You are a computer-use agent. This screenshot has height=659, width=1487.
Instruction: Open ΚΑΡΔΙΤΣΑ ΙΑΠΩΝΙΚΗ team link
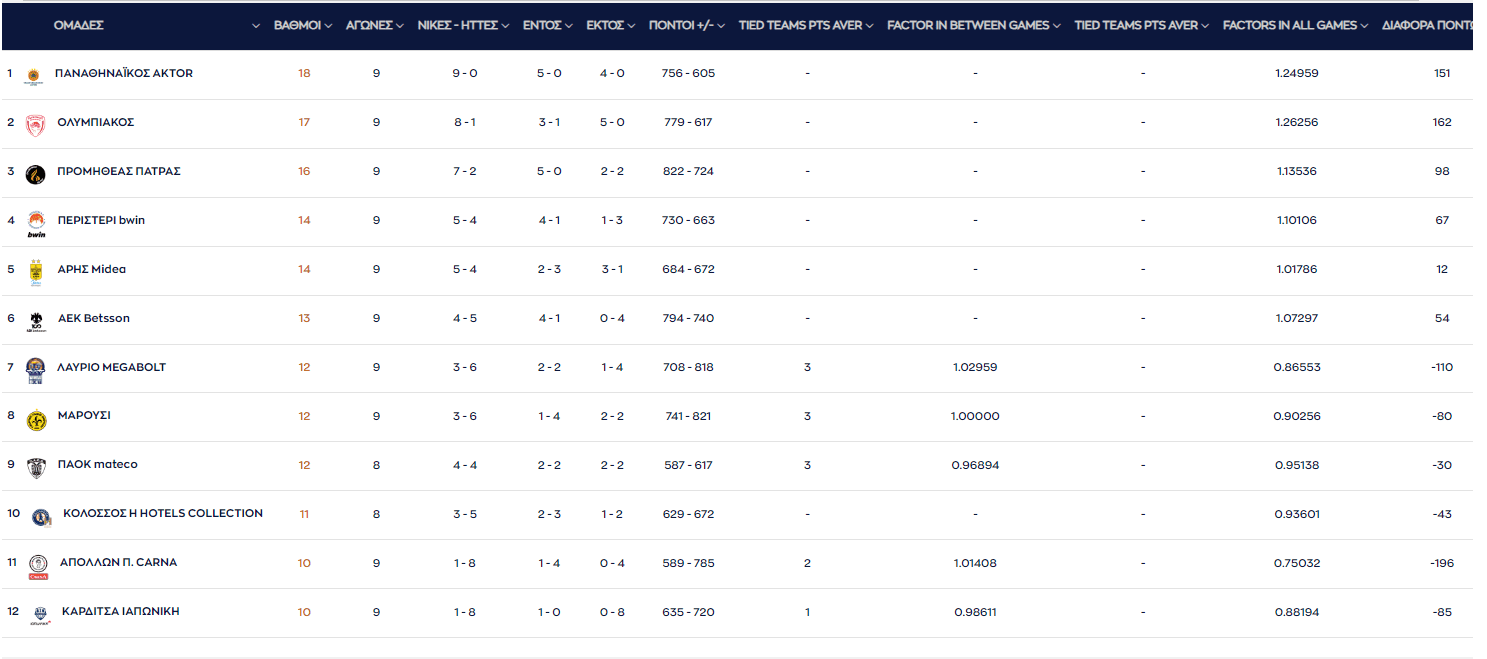point(121,611)
